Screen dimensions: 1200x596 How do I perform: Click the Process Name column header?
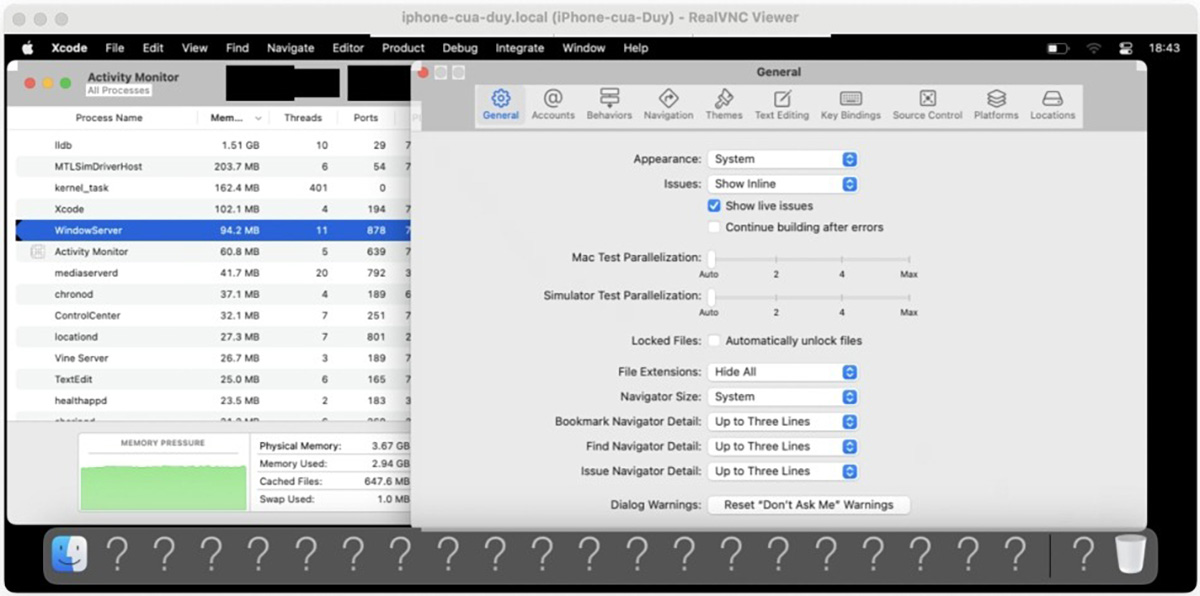[x=109, y=118]
